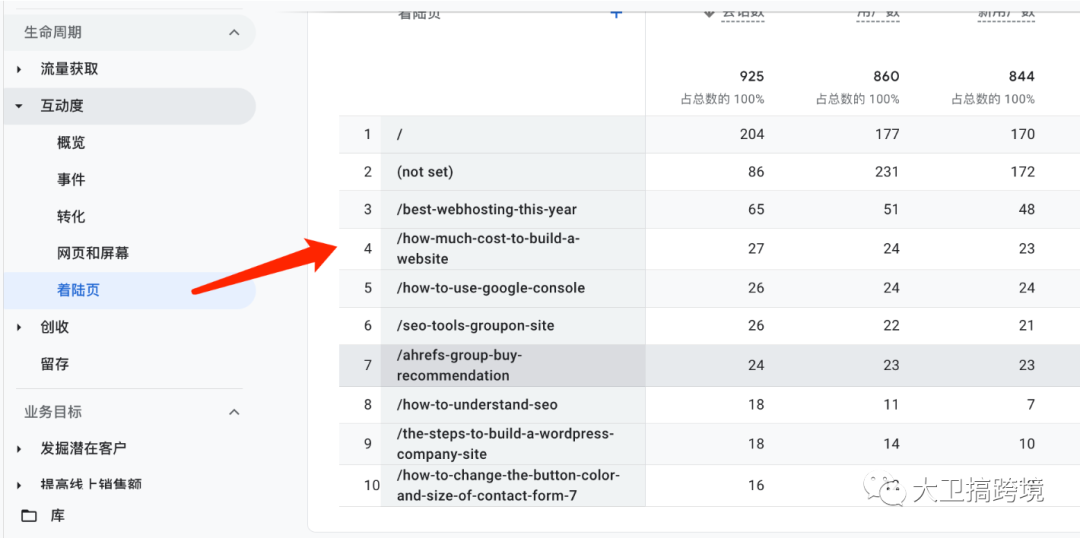Expand the 提高线上销售额 group
This screenshot has width=1080, height=538.
[19, 485]
